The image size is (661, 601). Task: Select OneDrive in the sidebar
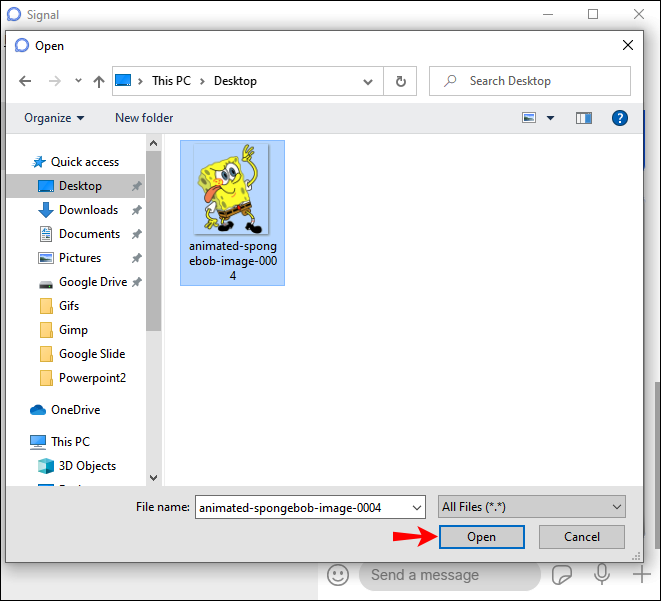[65, 410]
